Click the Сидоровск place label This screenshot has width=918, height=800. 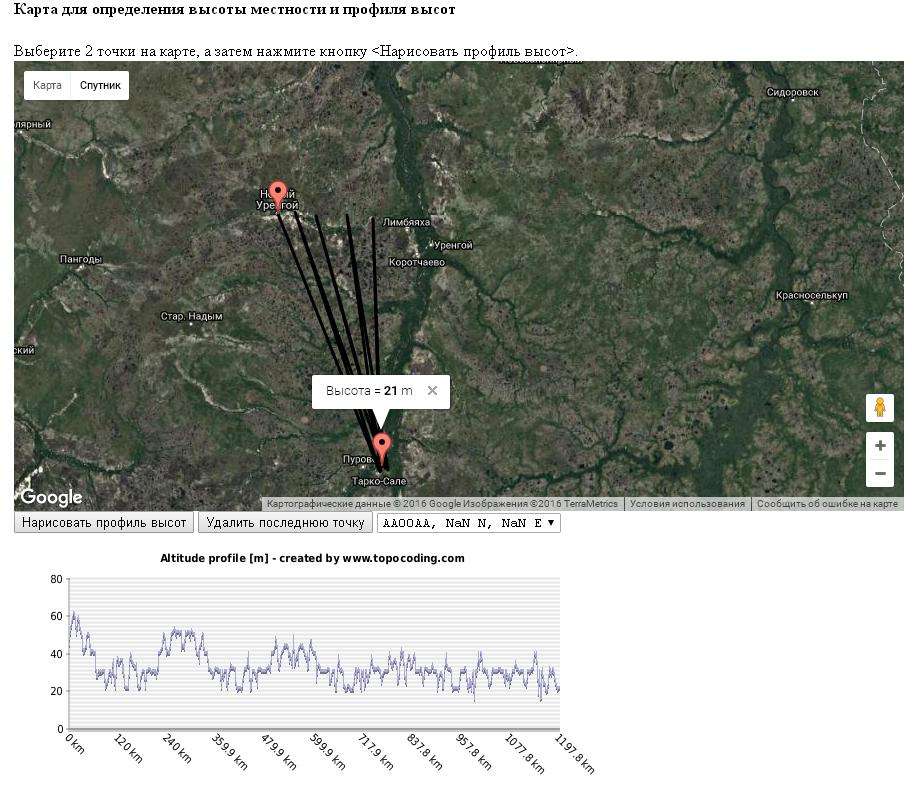tap(792, 92)
